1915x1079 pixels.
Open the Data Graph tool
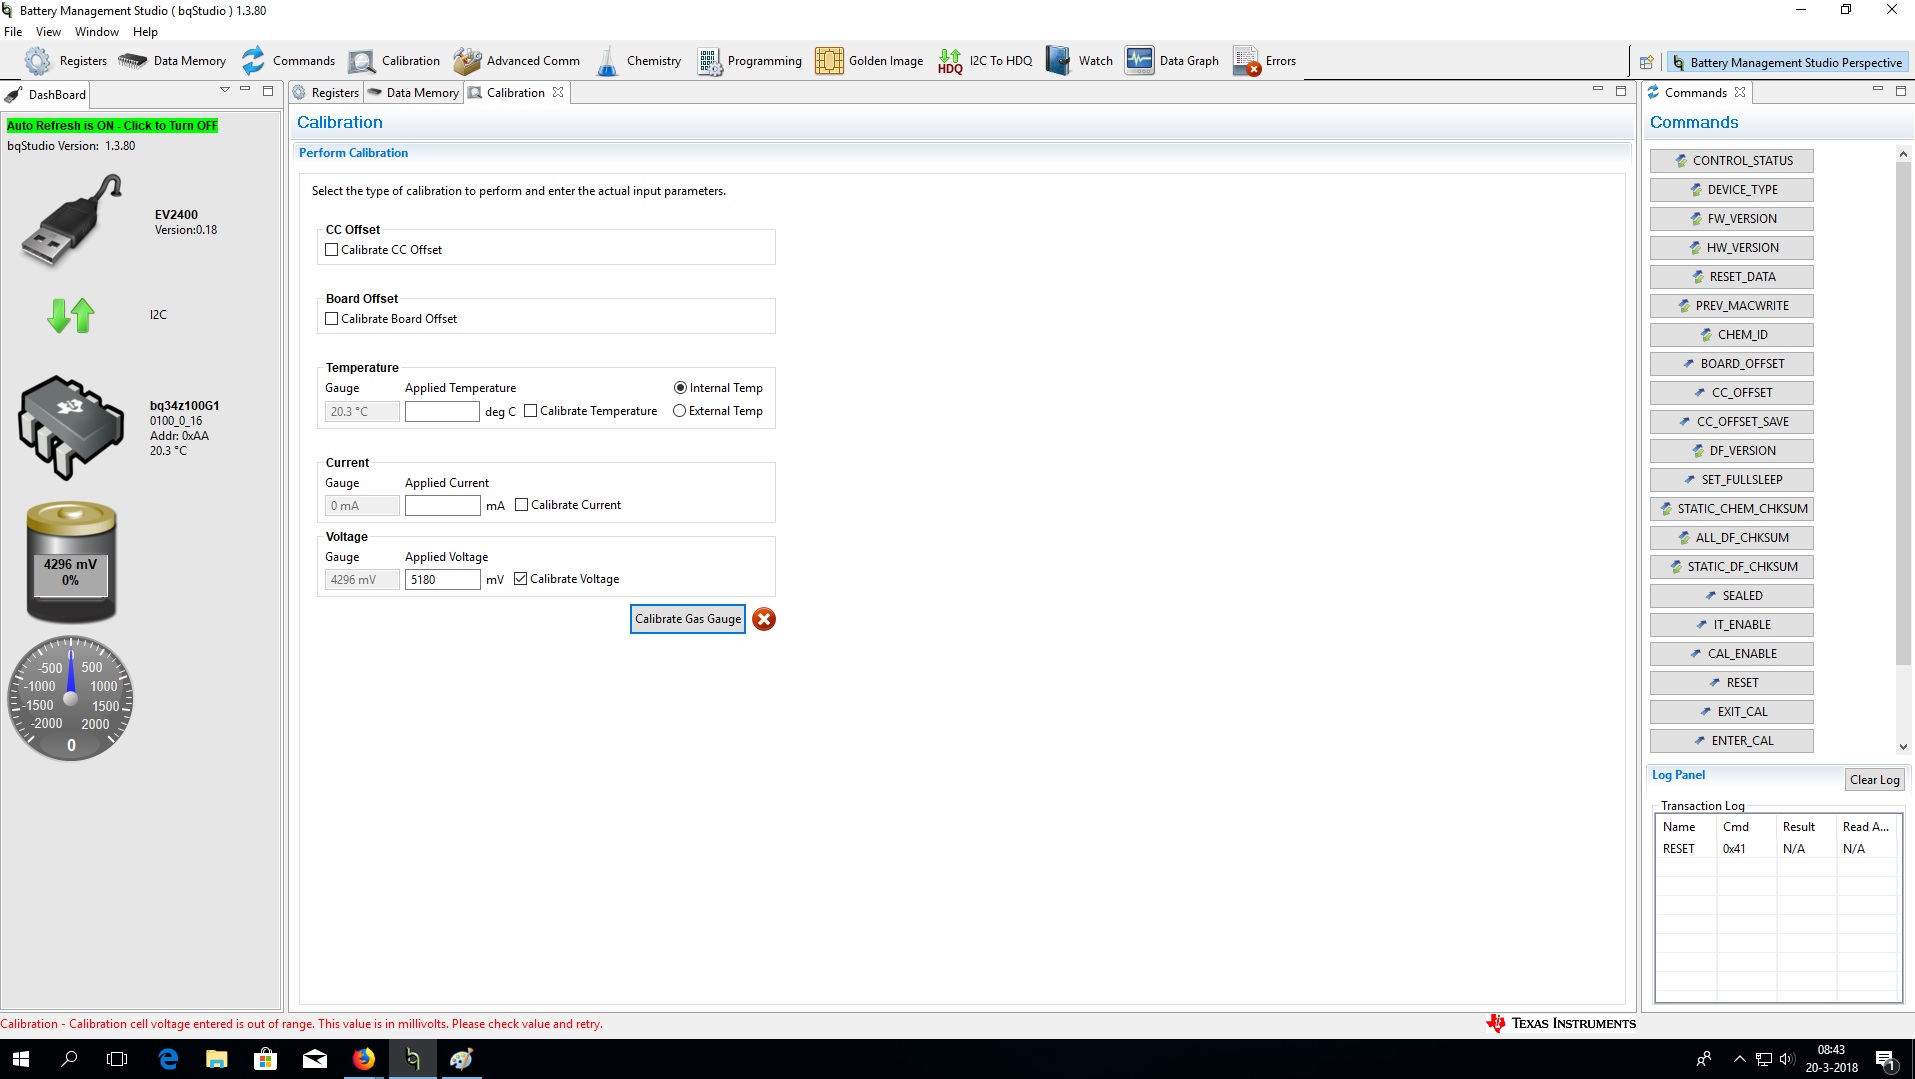(x=1172, y=61)
